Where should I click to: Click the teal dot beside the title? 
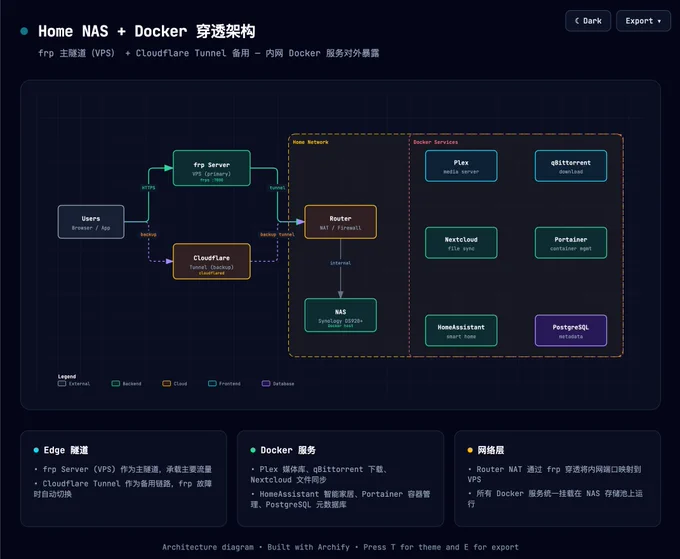pyautogui.click(x=24, y=31)
